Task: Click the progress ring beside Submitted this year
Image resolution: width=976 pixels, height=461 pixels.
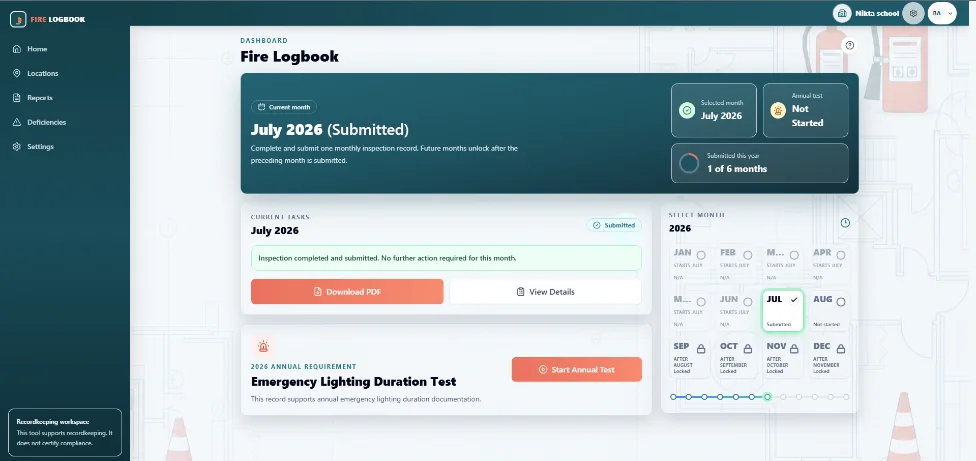Action: tap(689, 164)
